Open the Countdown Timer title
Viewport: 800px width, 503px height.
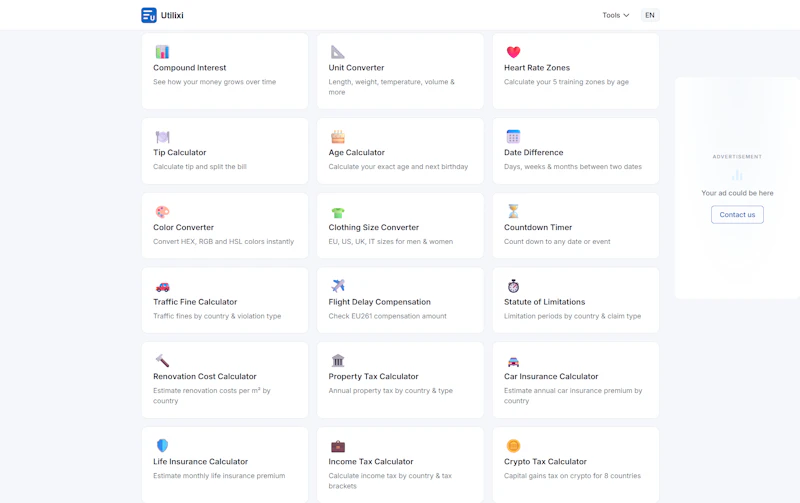(x=538, y=227)
